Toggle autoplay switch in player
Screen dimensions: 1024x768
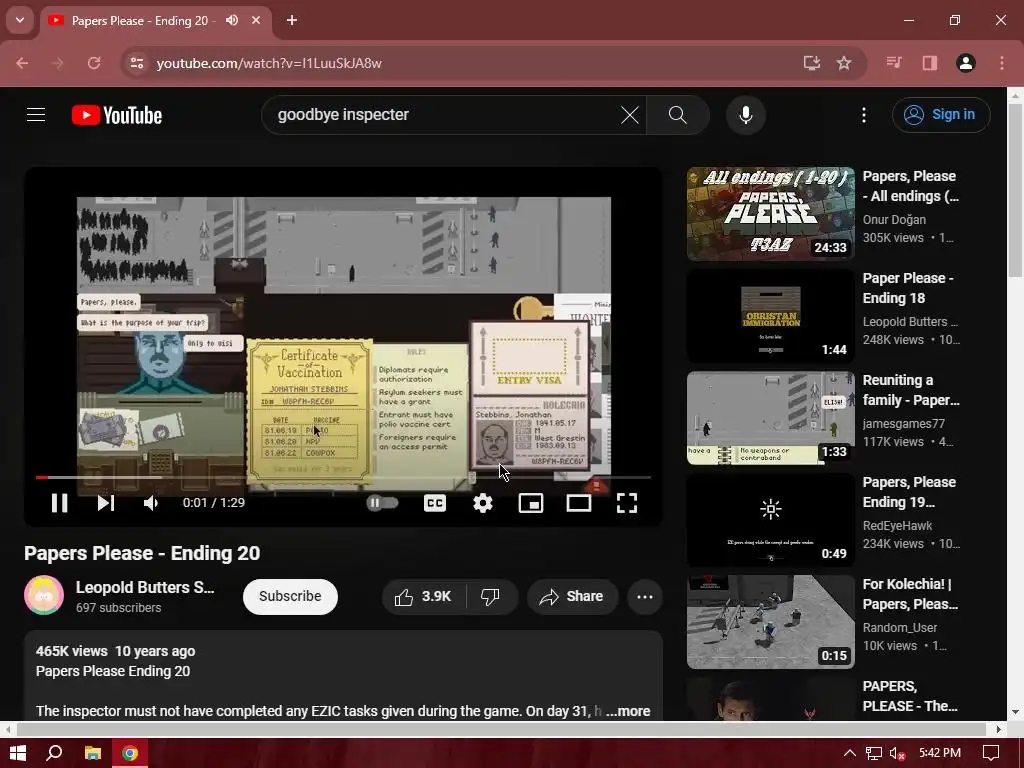point(382,503)
